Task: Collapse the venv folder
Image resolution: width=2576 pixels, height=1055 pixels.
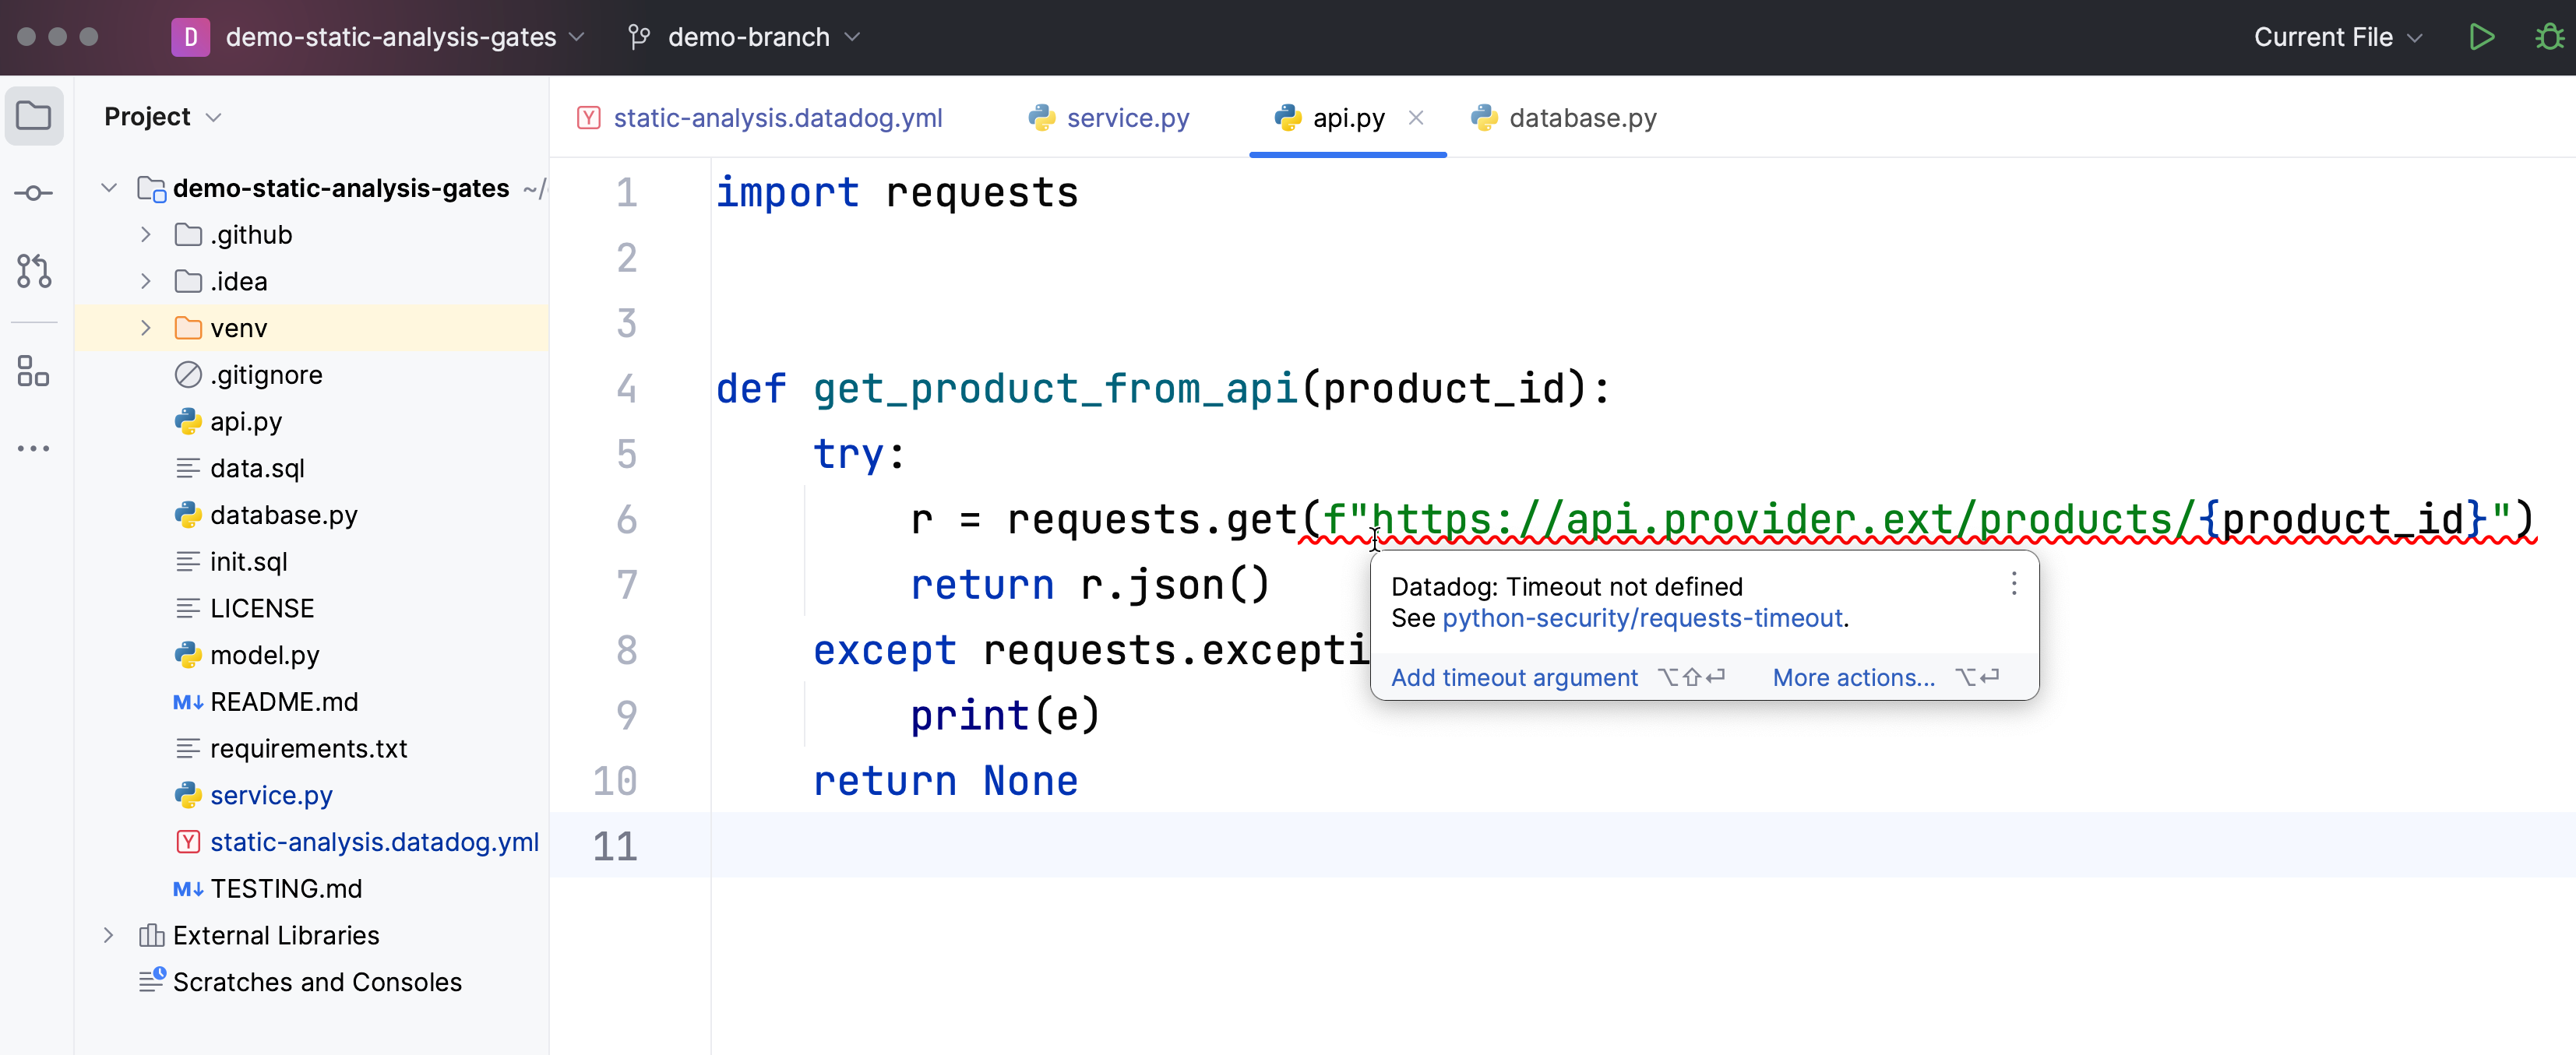Action: 144,327
